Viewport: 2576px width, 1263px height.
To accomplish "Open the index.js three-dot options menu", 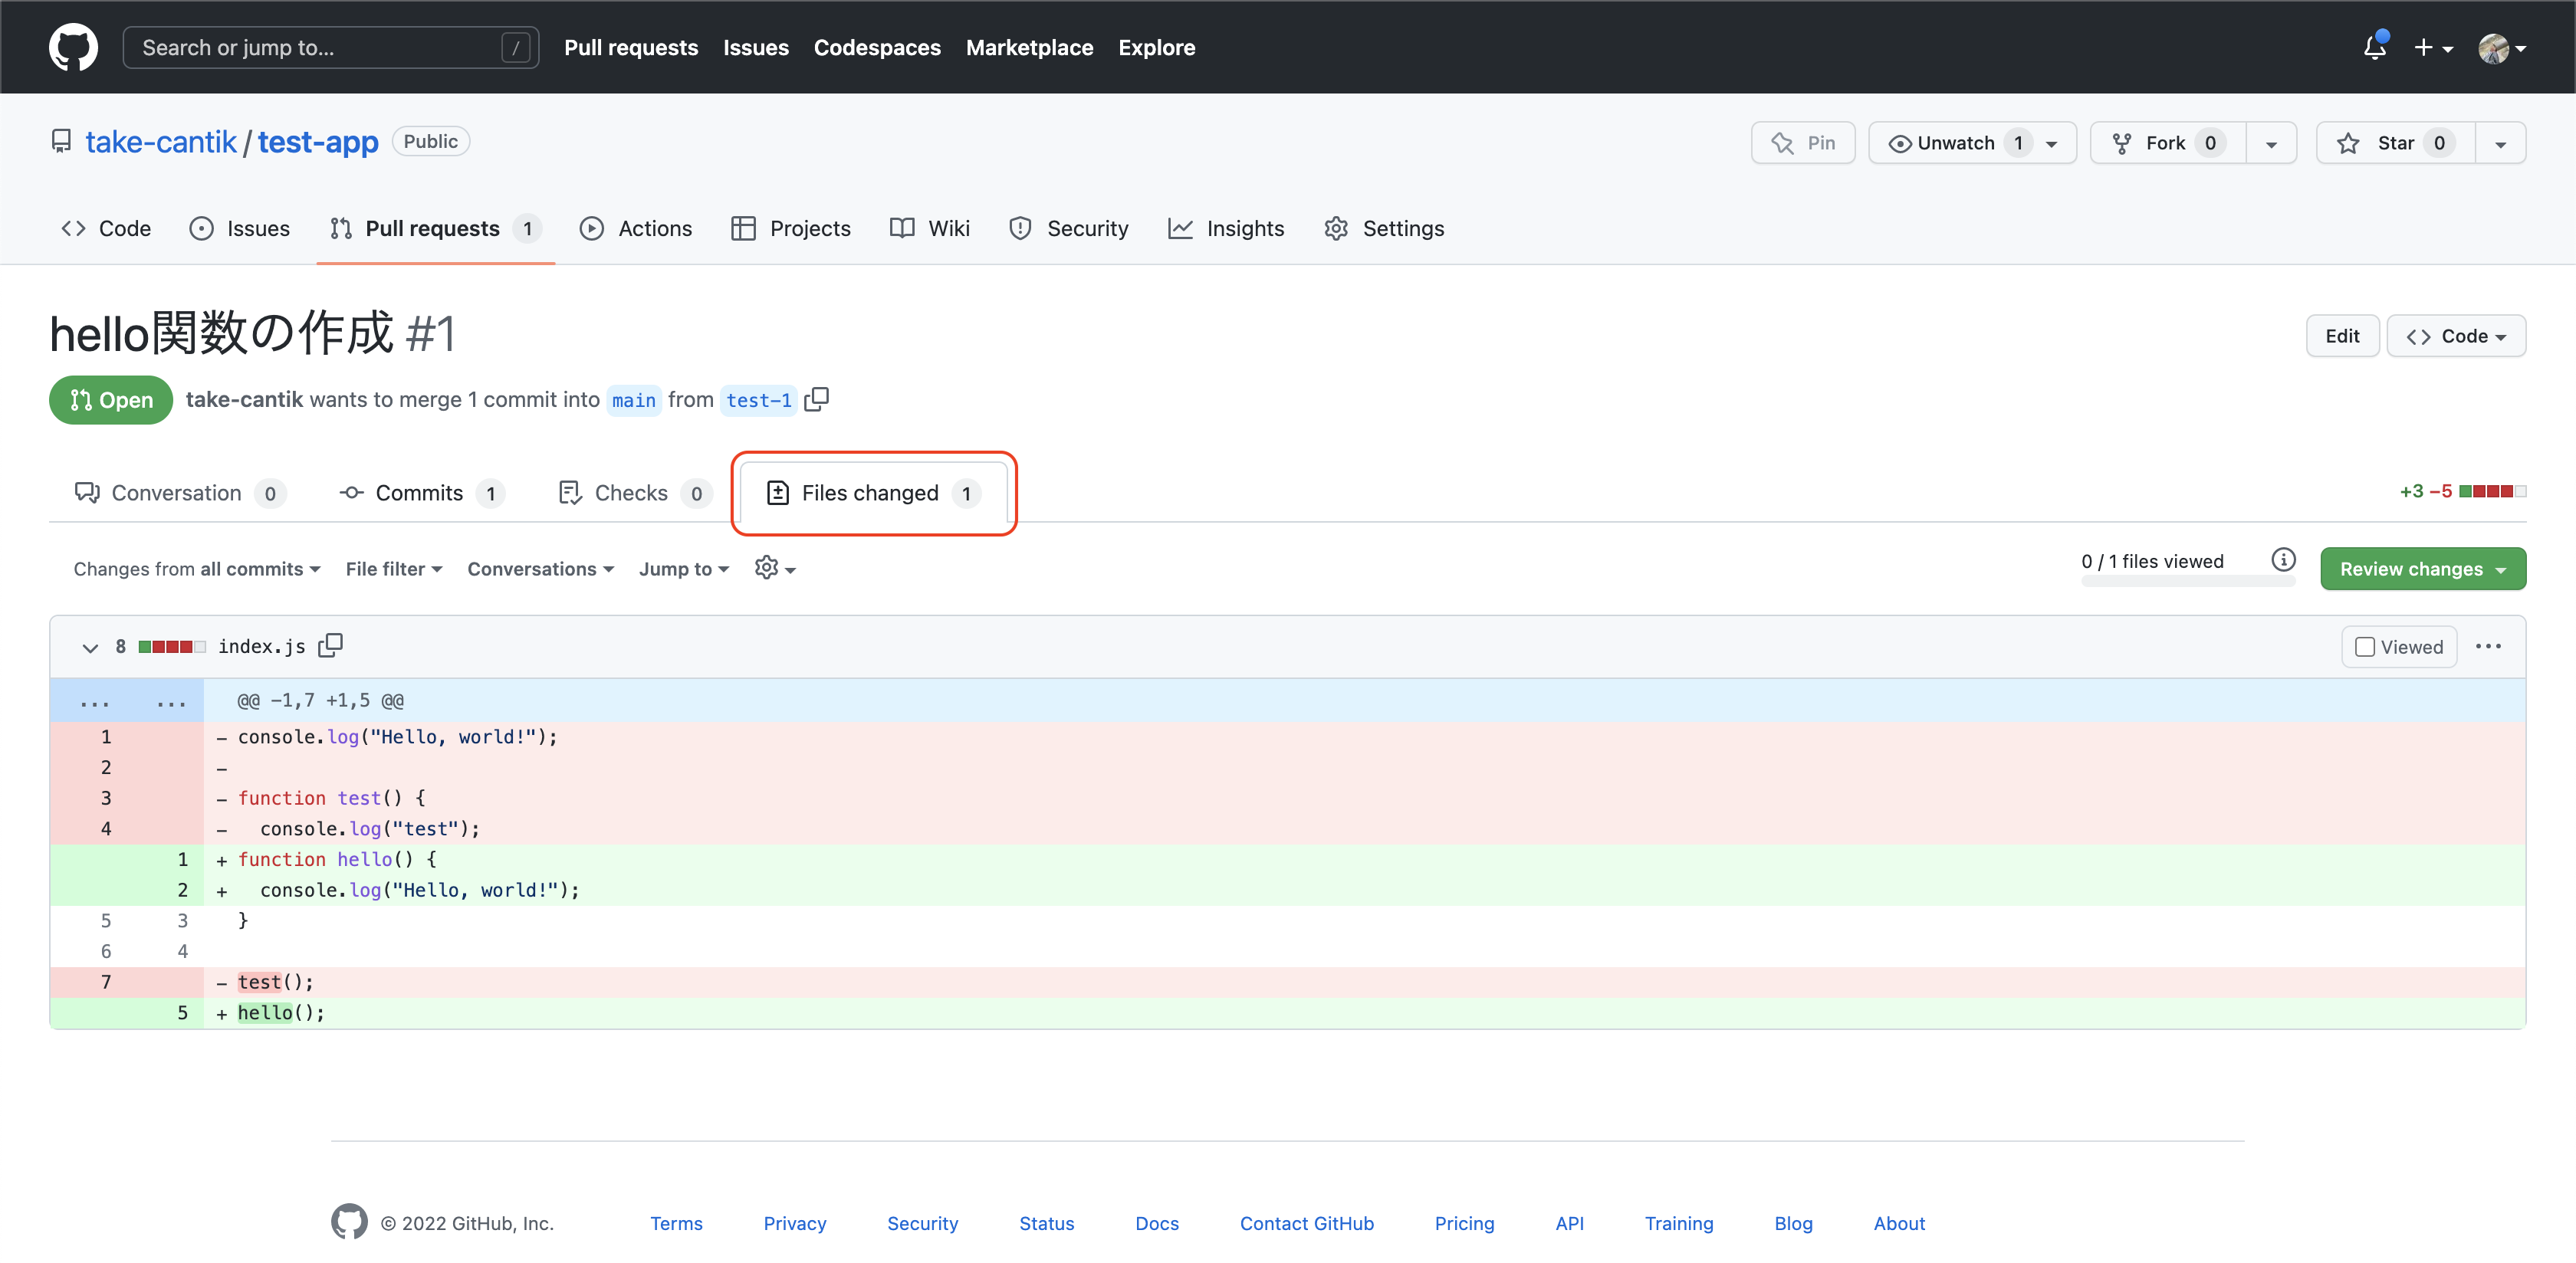I will [2488, 646].
